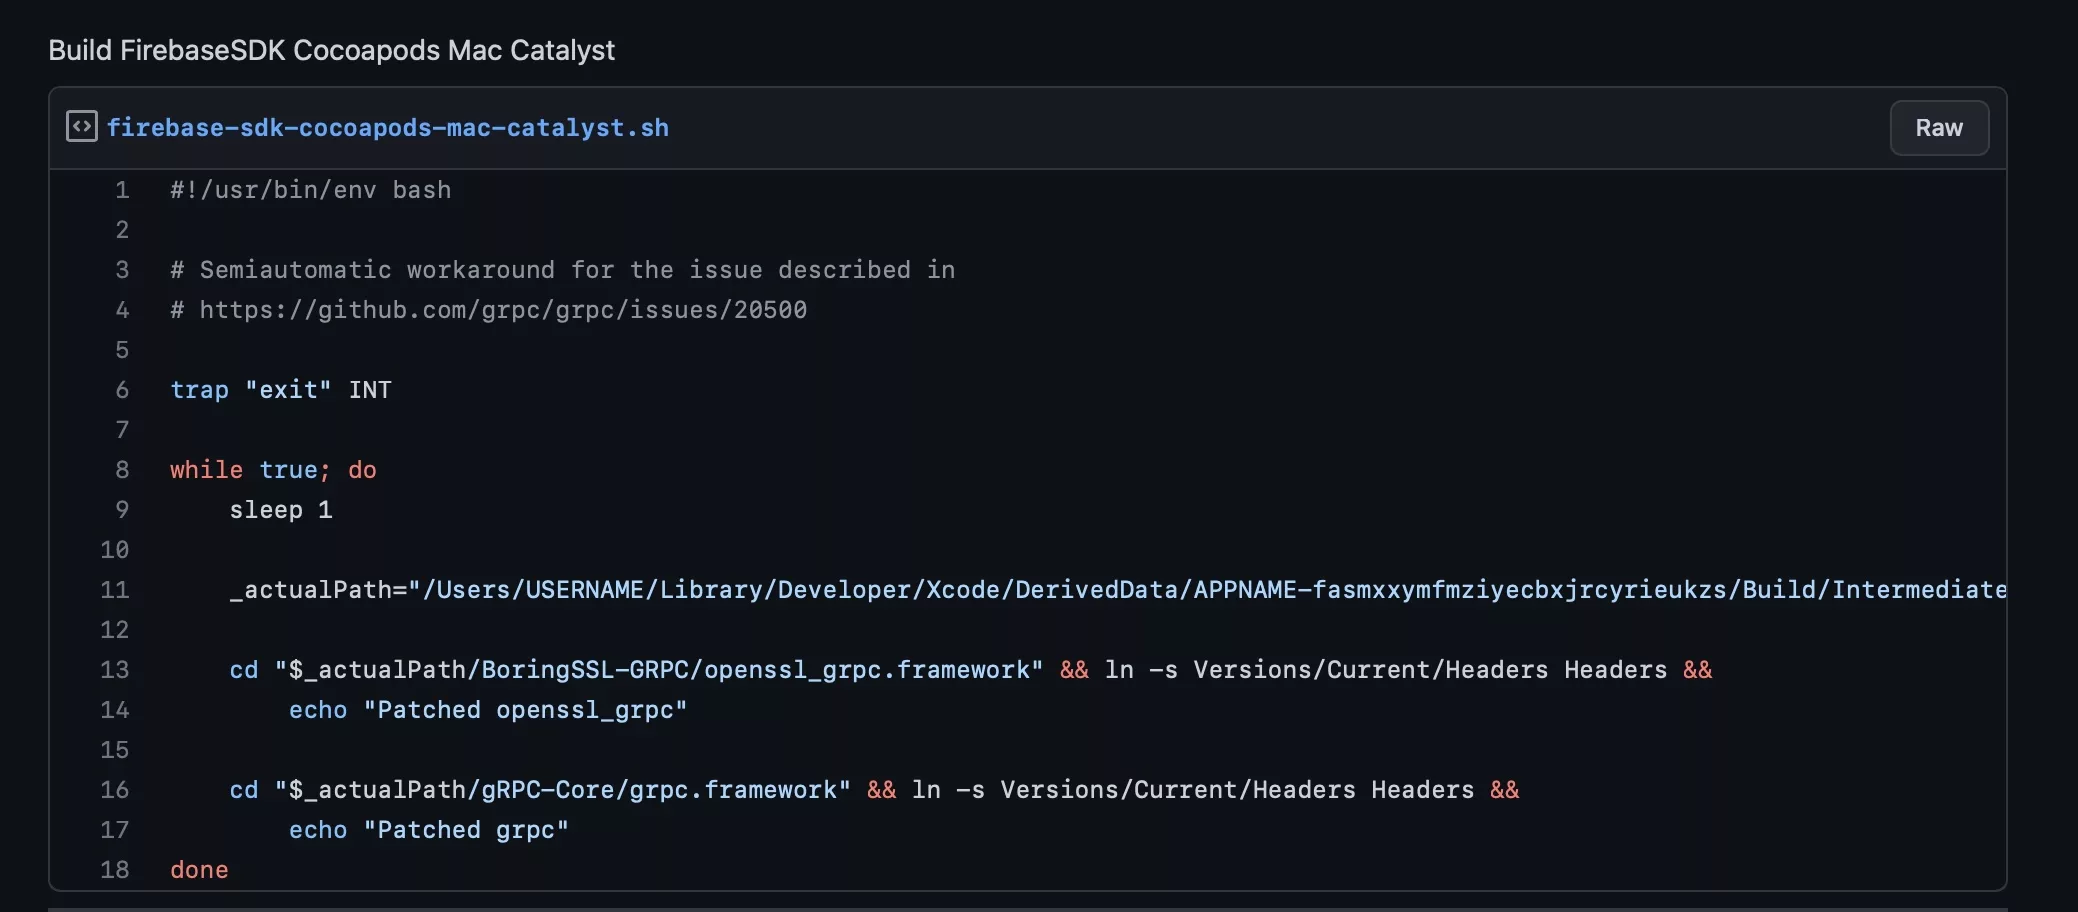Screen dimensions: 2078x912
Task: Click the '#!/usr/bin/env bash' shebang line
Action: point(311,190)
